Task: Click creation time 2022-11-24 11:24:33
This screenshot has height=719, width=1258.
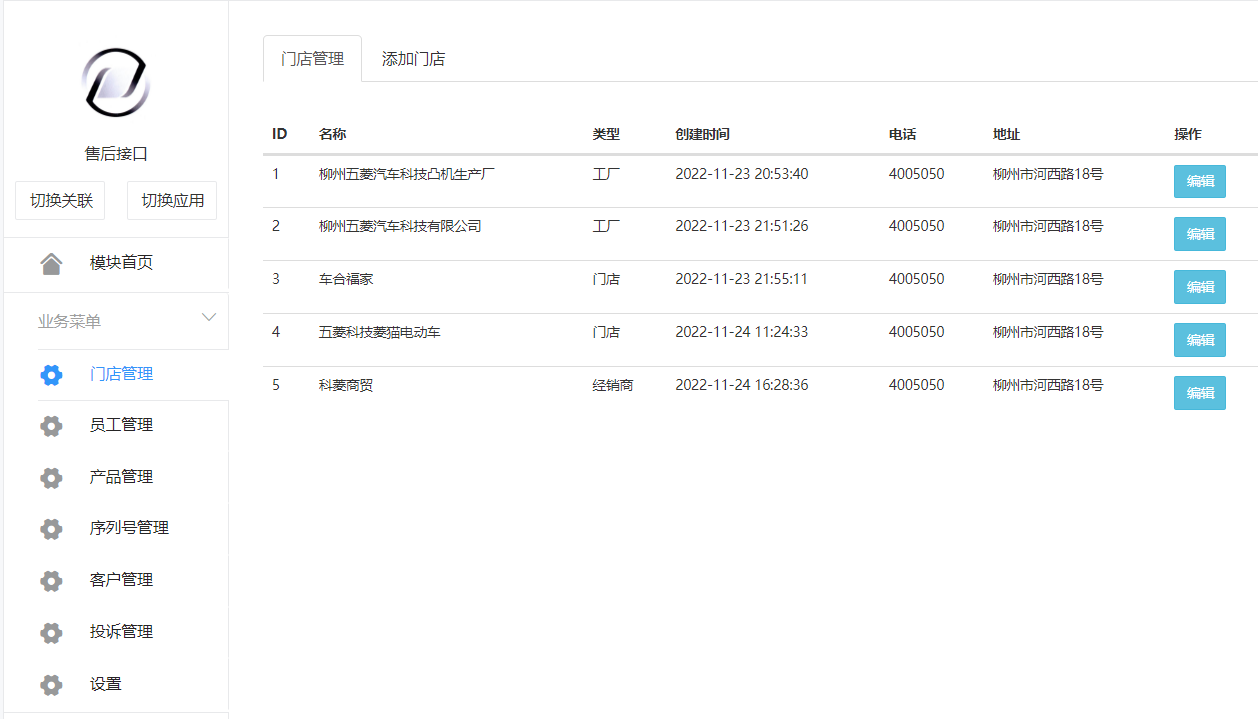Action: (741, 332)
